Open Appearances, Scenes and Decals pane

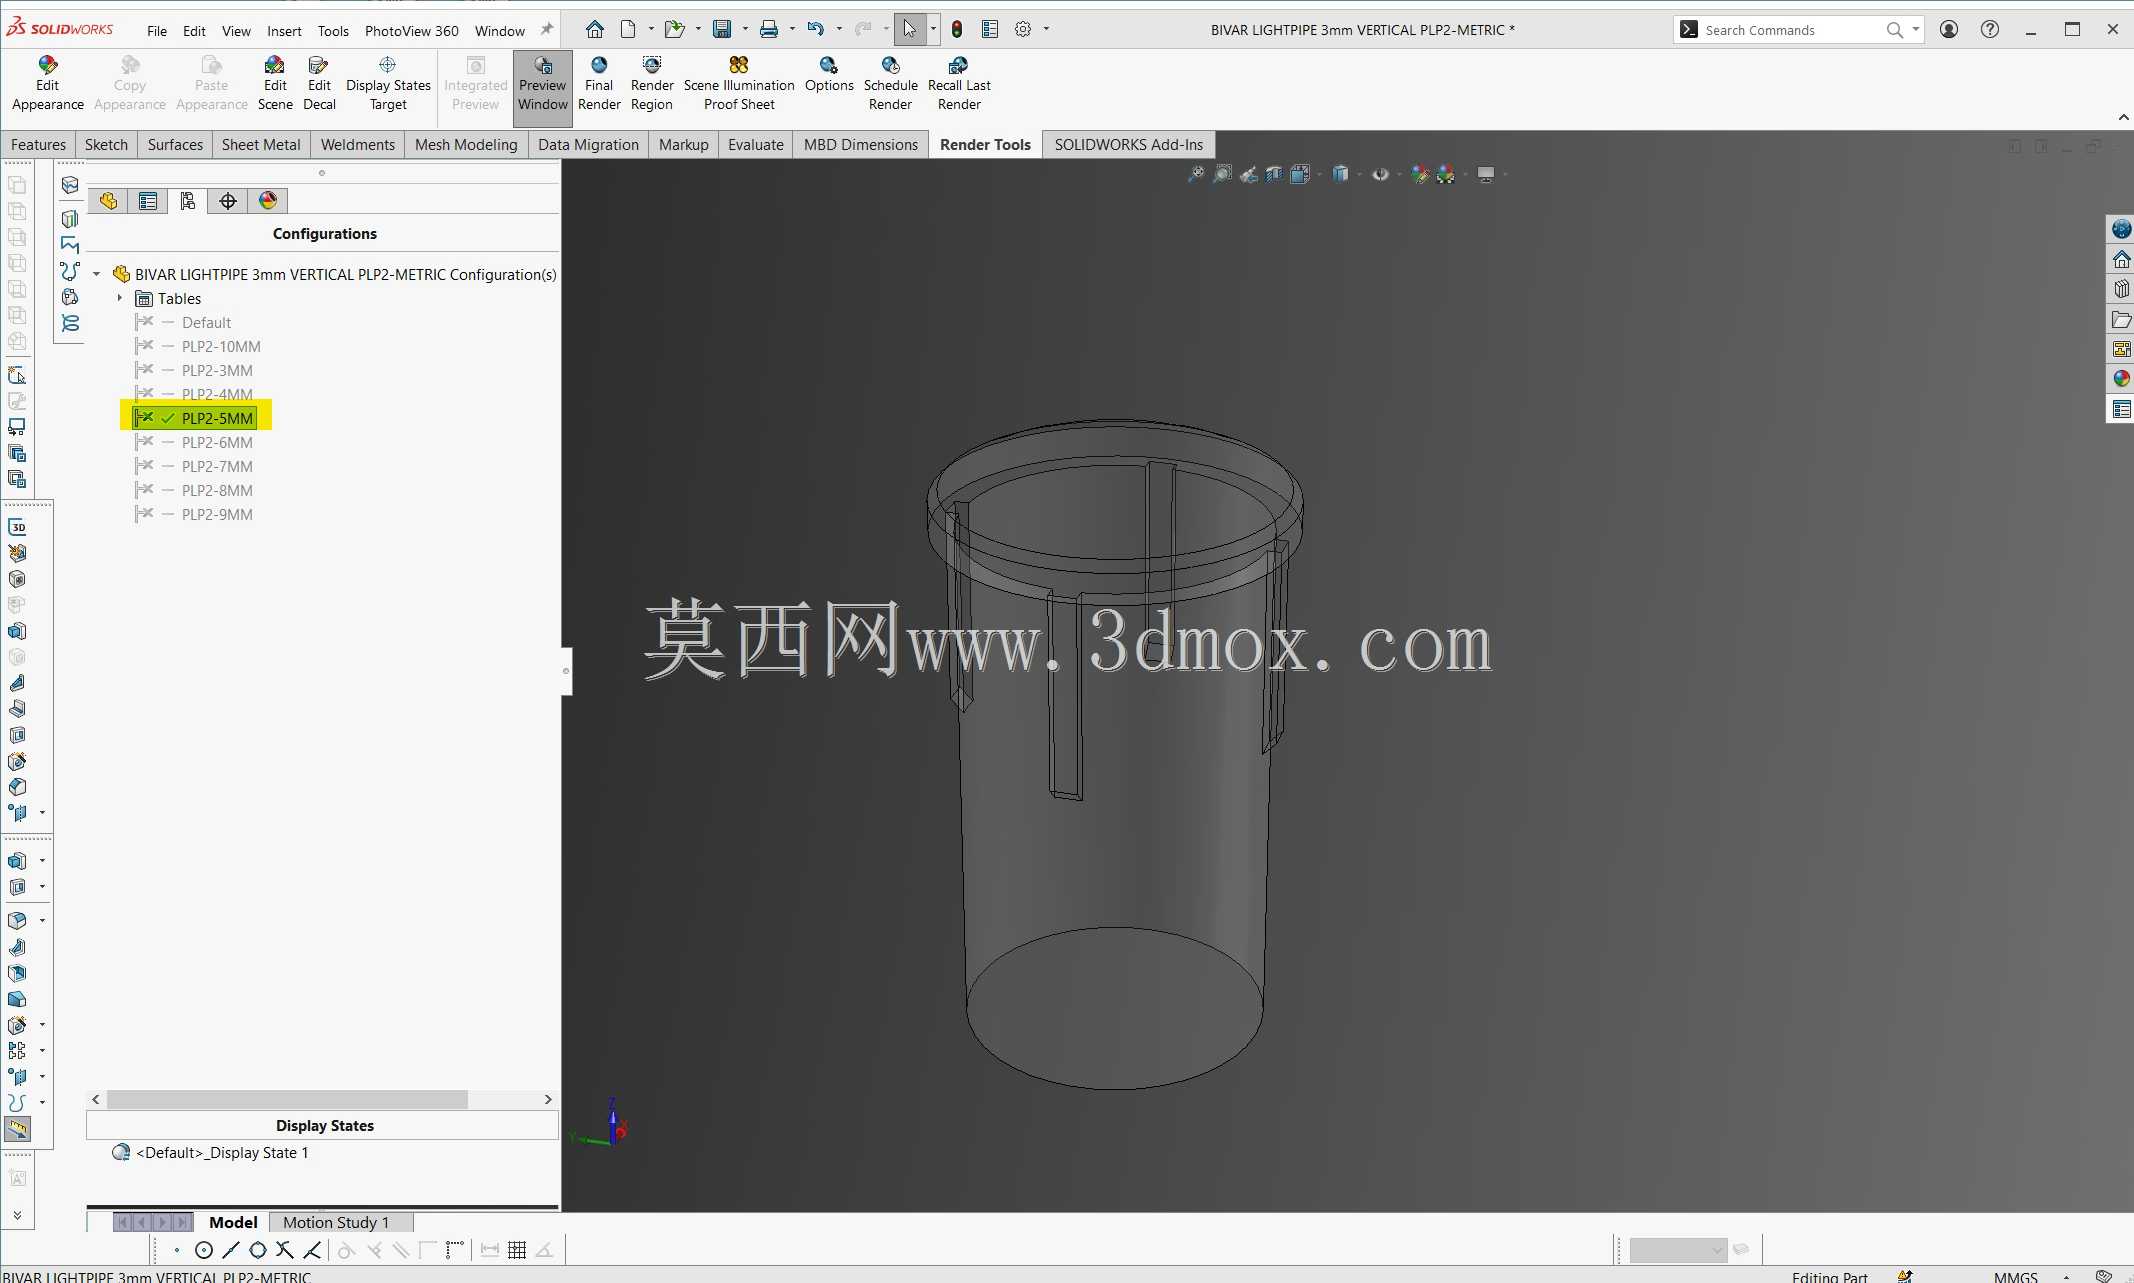point(2121,379)
